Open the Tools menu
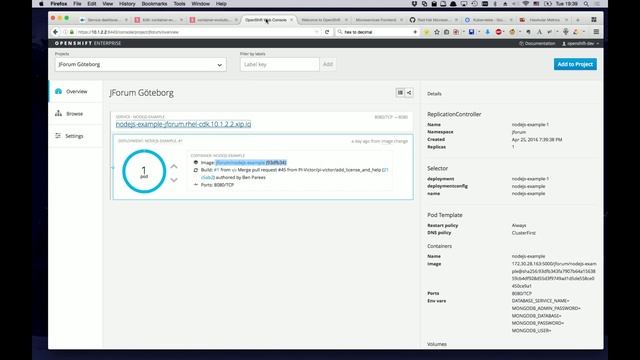The image size is (640, 360). point(179,4)
